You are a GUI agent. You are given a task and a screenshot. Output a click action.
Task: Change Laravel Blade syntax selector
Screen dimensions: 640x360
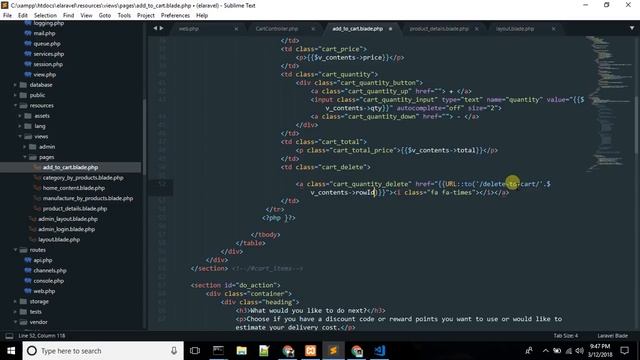tap(612, 336)
